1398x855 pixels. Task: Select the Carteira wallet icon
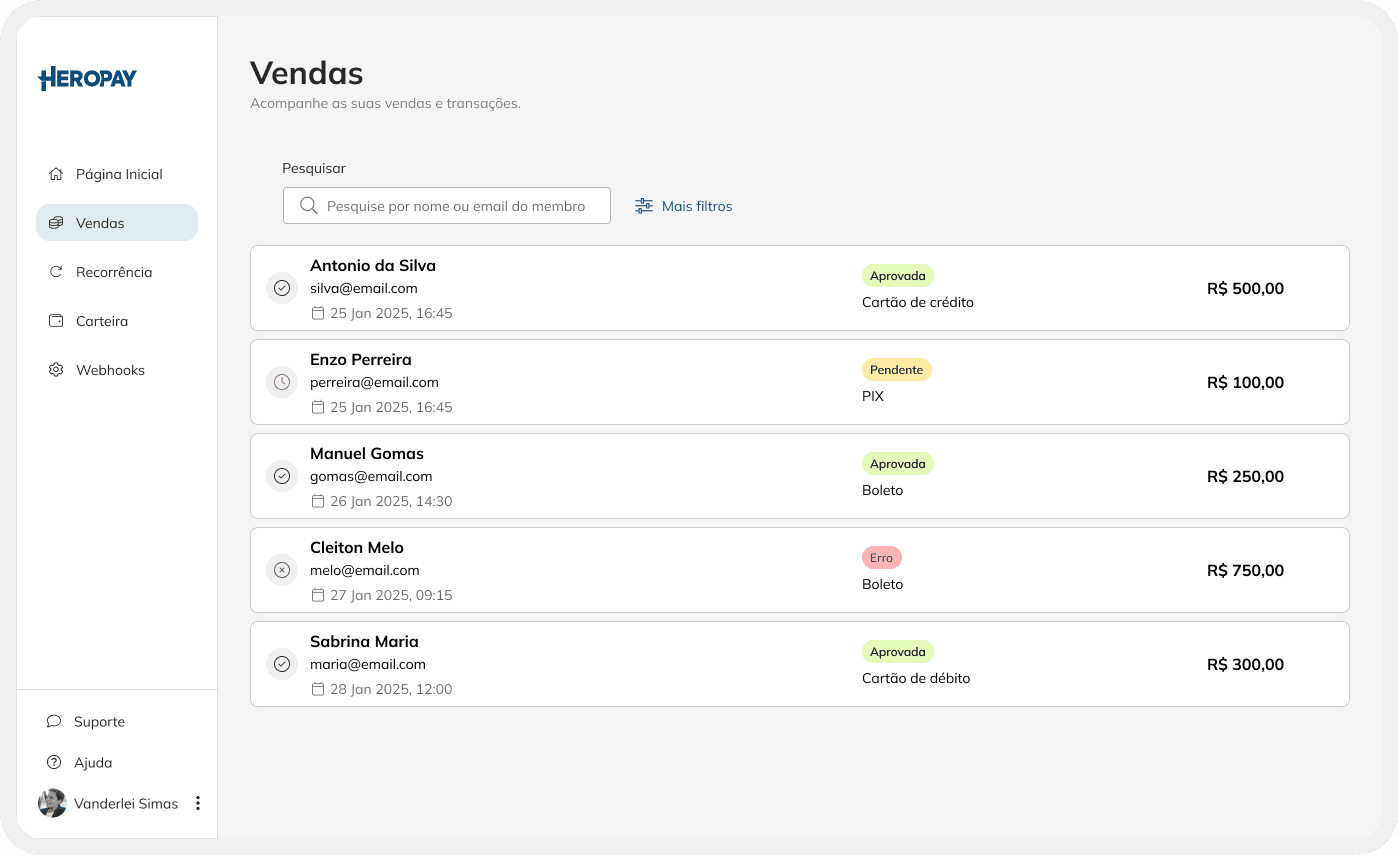[x=57, y=320]
